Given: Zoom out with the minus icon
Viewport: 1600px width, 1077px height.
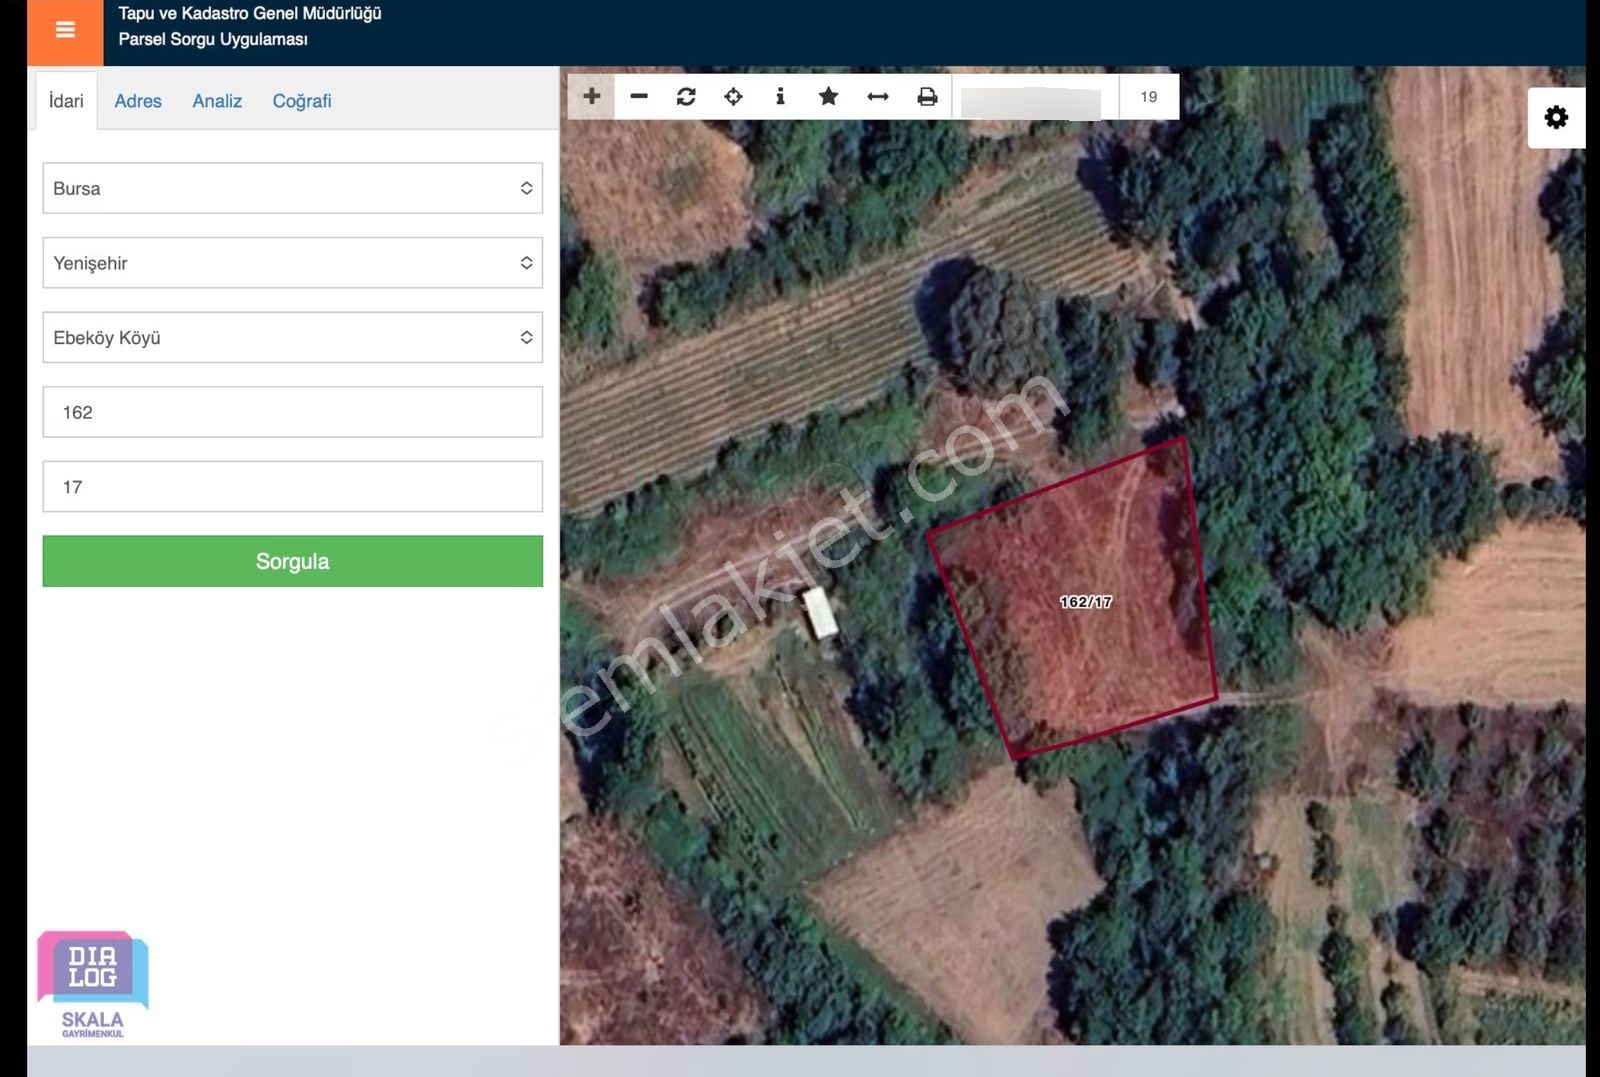Looking at the screenshot, I should [x=639, y=96].
